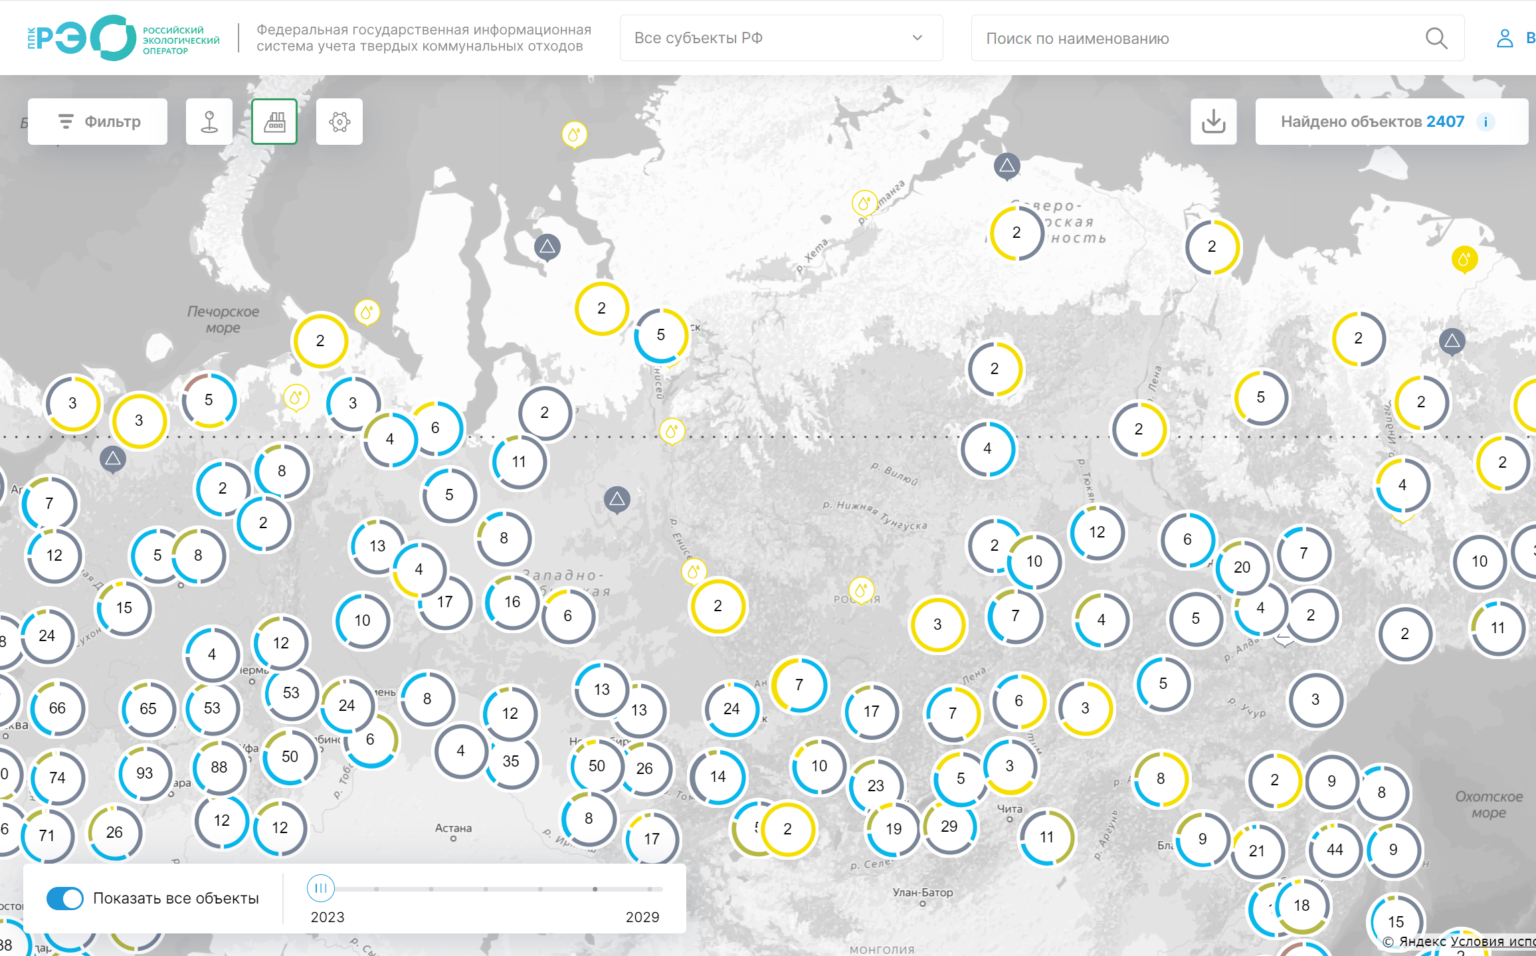Toggle the Показать все объекты switch
The width and height of the screenshot is (1536, 956).
pyautogui.click(x=66, y=898)
